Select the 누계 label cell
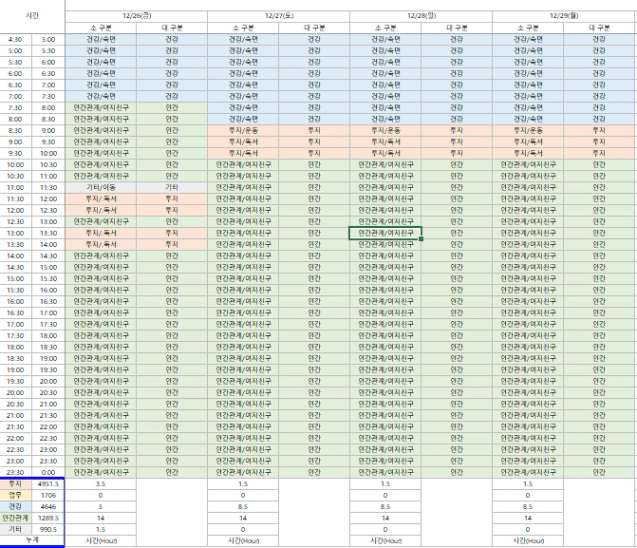The height and width of the screenshot is (548, 637). pyautogui.click(x=33, y=540)
